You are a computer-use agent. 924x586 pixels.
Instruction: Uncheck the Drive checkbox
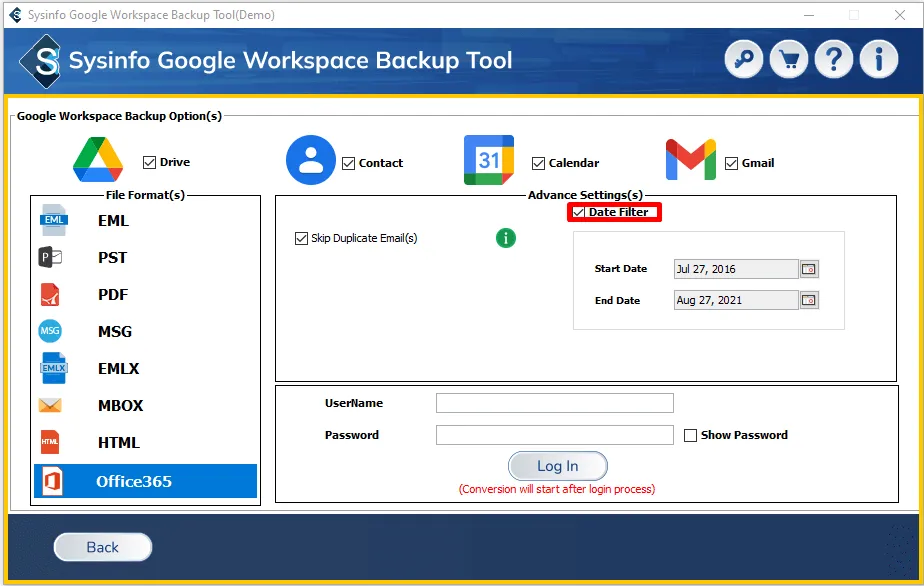pyautogui.click(x=150, y=162)
